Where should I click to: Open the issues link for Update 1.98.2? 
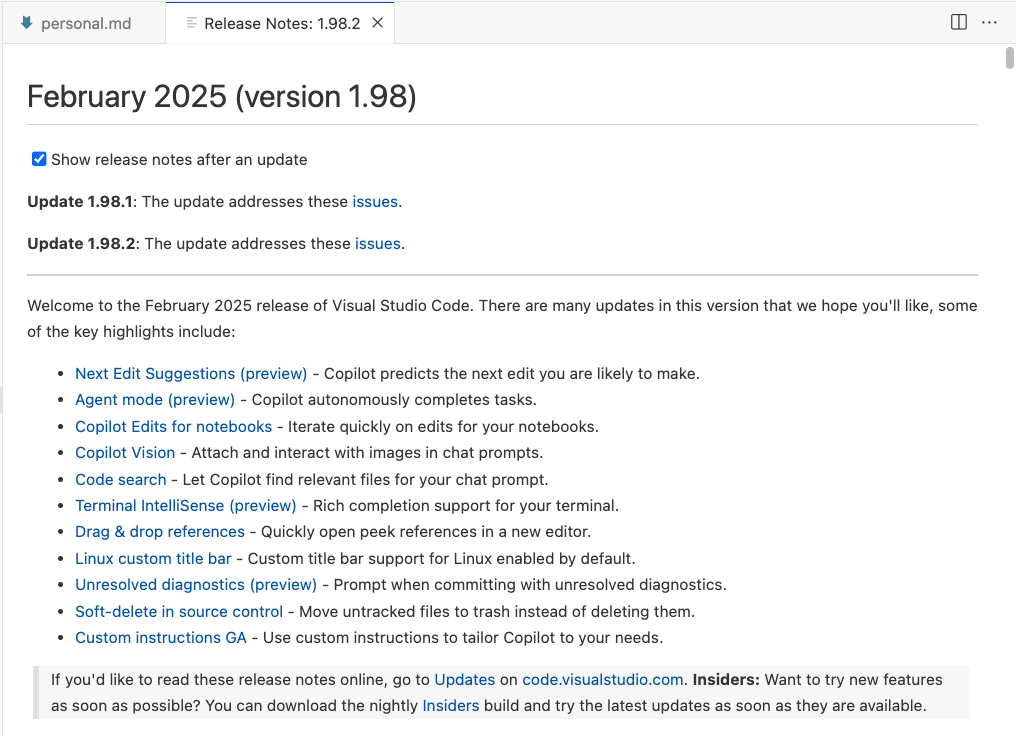pyautogui.click(x=378, y=244)
